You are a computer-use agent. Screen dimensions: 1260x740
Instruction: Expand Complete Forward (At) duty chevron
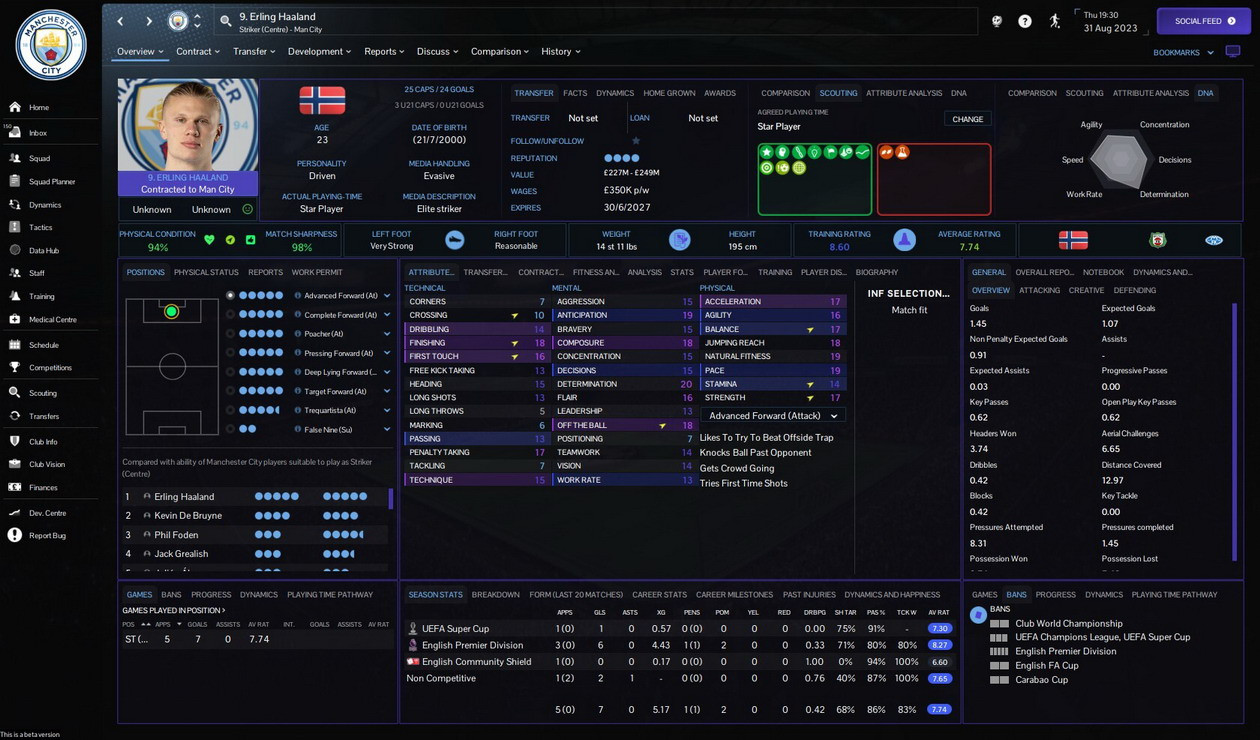387,315
